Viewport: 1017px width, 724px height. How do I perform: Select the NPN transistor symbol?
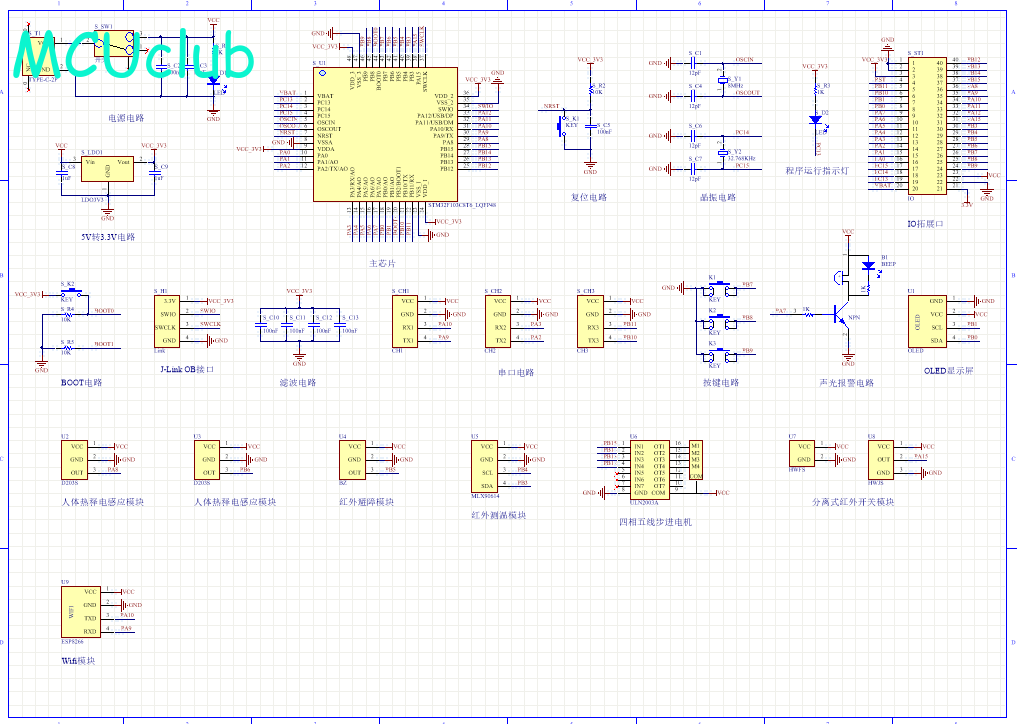pos(841,317)
